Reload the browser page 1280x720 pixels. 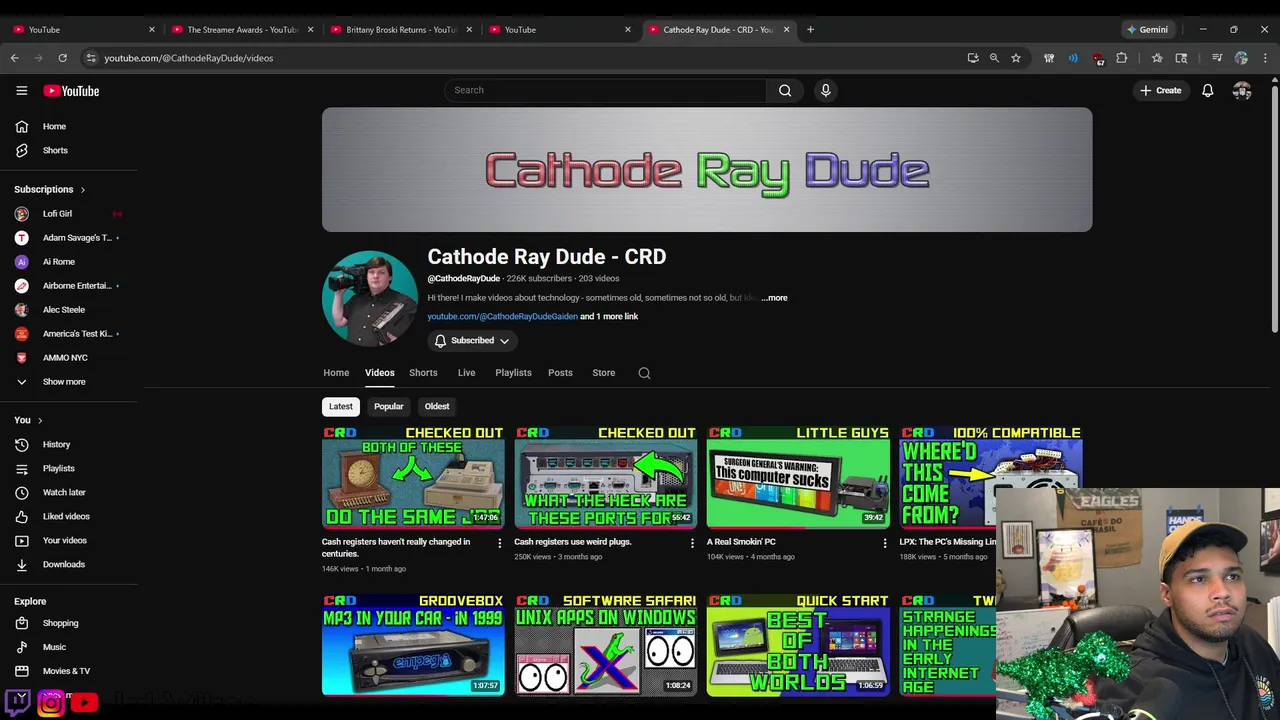click(x=63, y=58)
